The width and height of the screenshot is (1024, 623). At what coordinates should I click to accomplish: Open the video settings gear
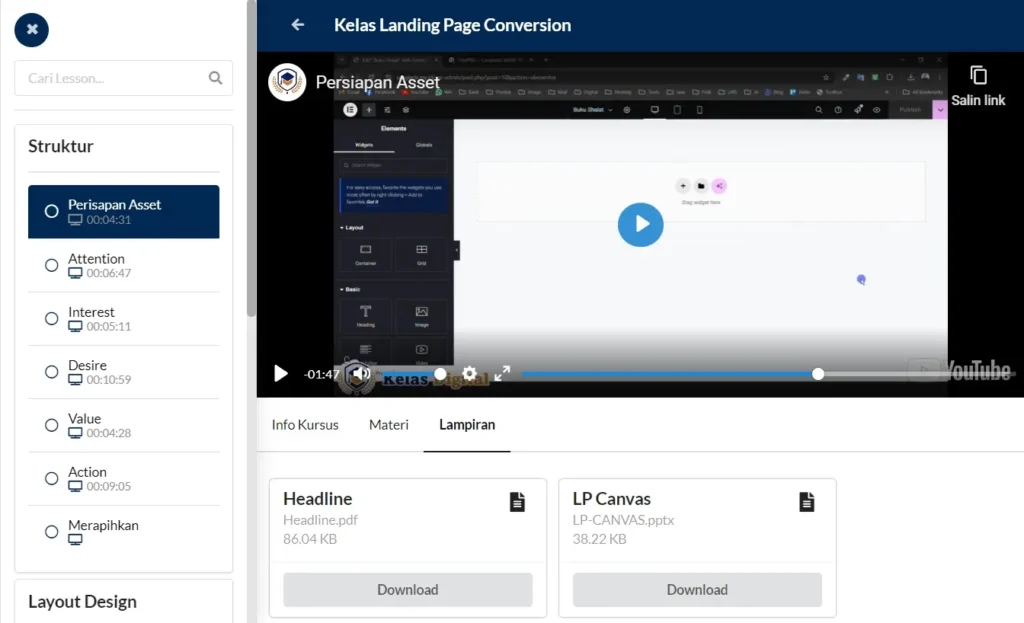[x=470, y=374]
